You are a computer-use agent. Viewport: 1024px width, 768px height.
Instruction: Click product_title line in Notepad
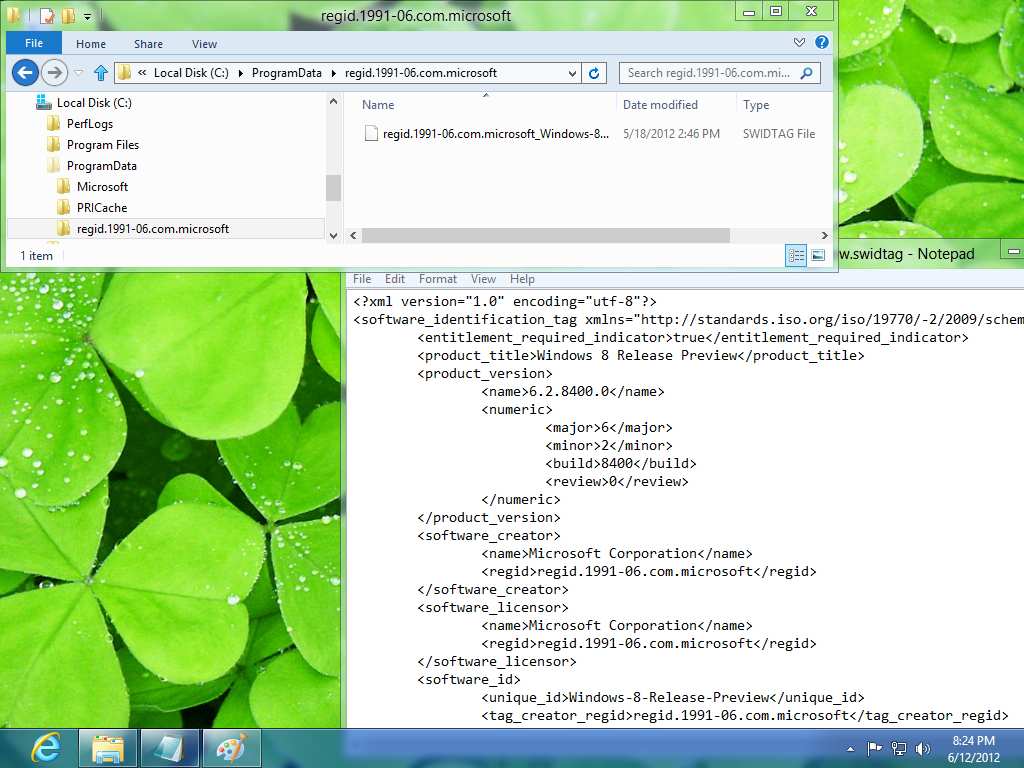pos(641,355)
